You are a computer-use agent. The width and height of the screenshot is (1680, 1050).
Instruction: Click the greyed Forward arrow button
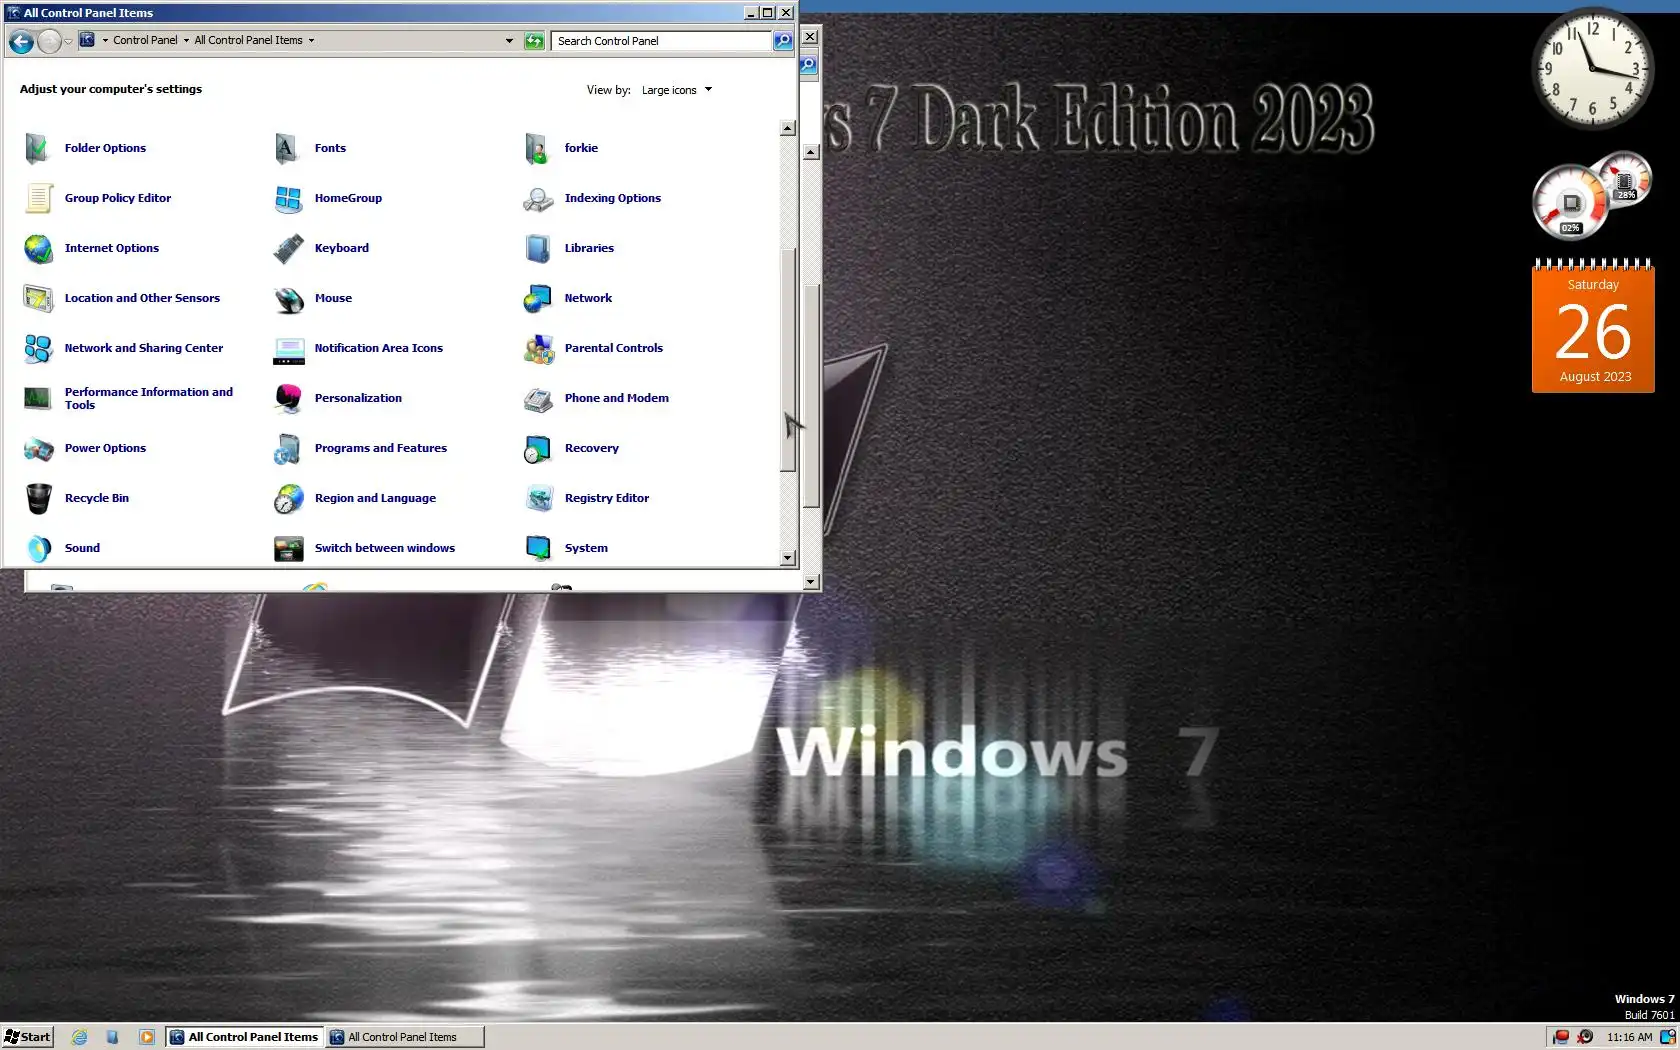(49, 41)
